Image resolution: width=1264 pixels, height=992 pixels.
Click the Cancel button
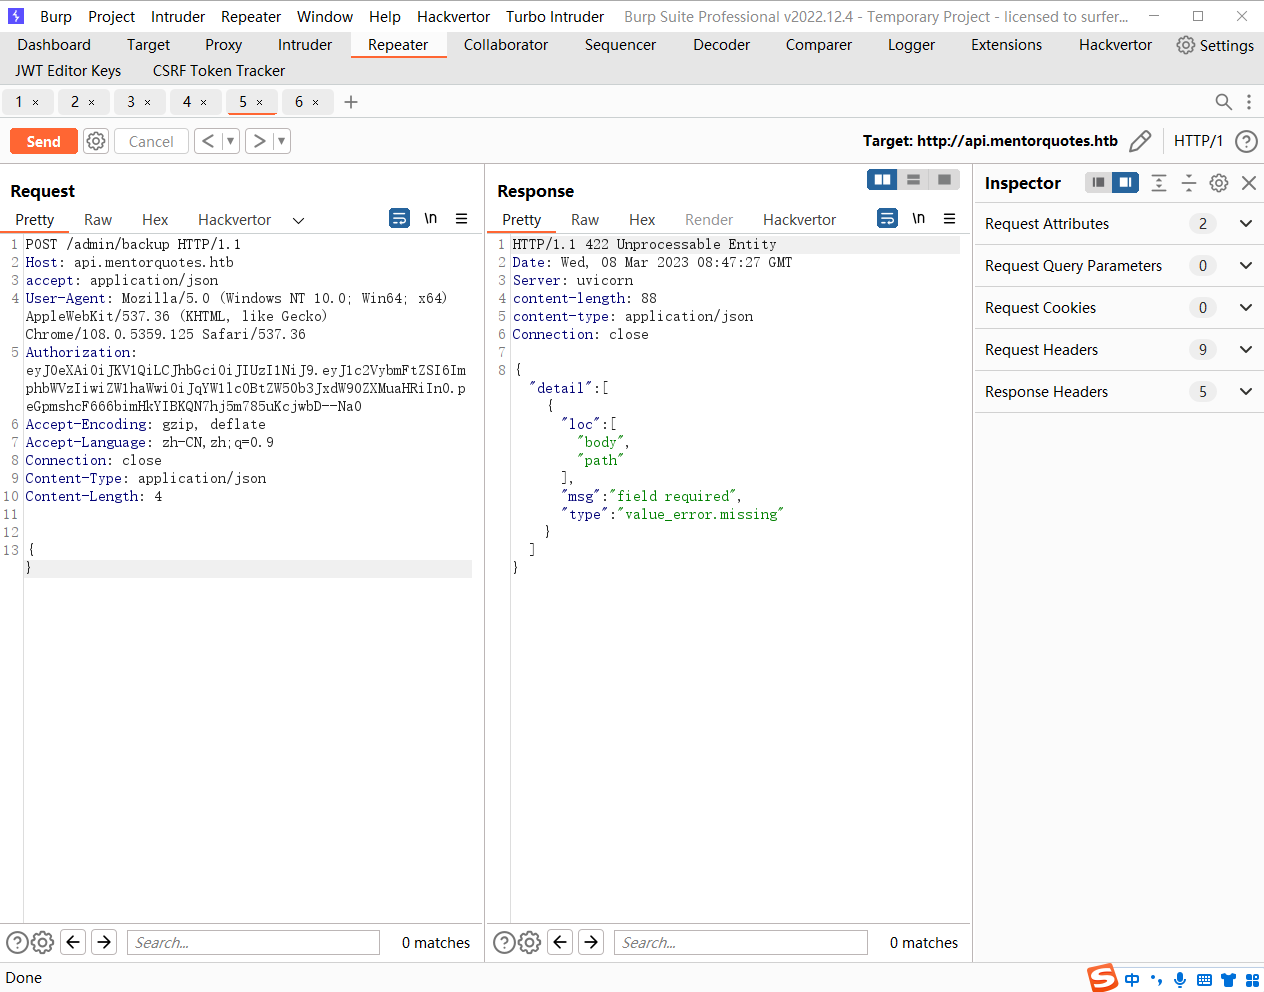(x=151, y=141)
